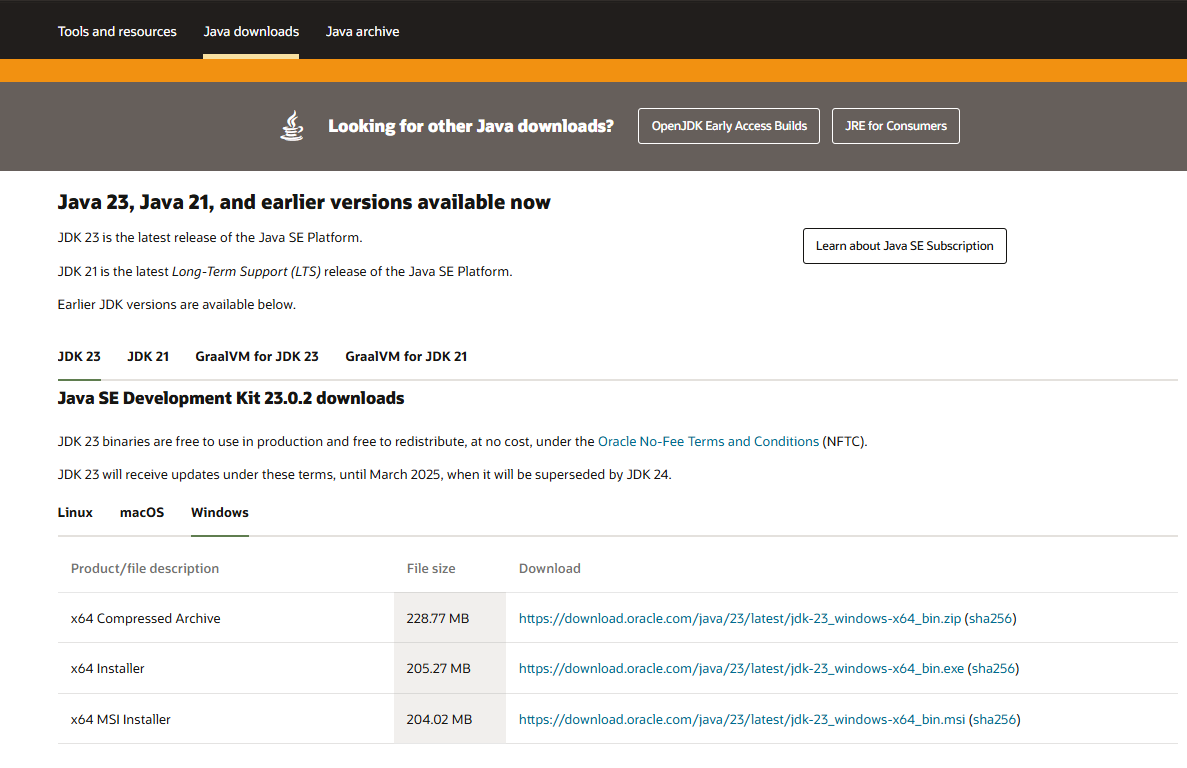The height and width of the screenshot is (768, 1187).
Task: Select the macOS platform tab
Action: point(142,512)
